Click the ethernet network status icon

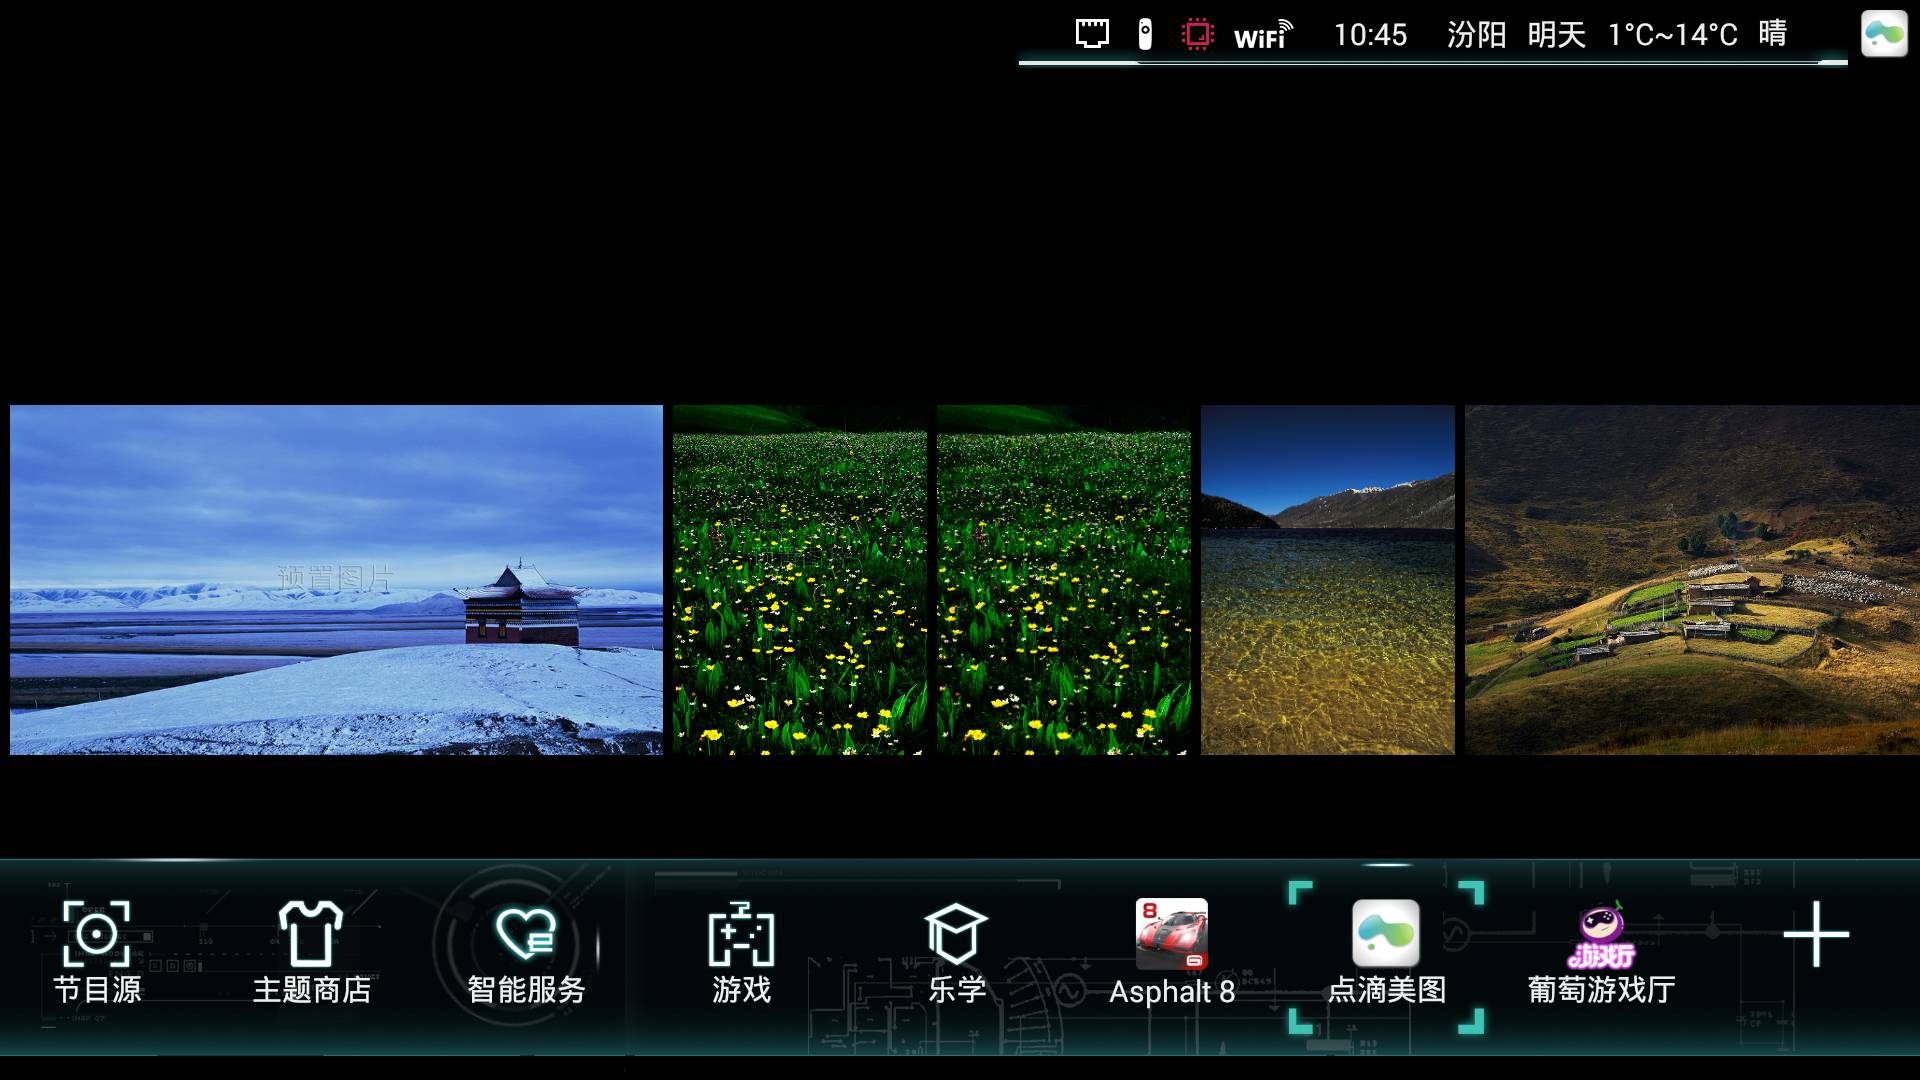(x=1092, y=34)
